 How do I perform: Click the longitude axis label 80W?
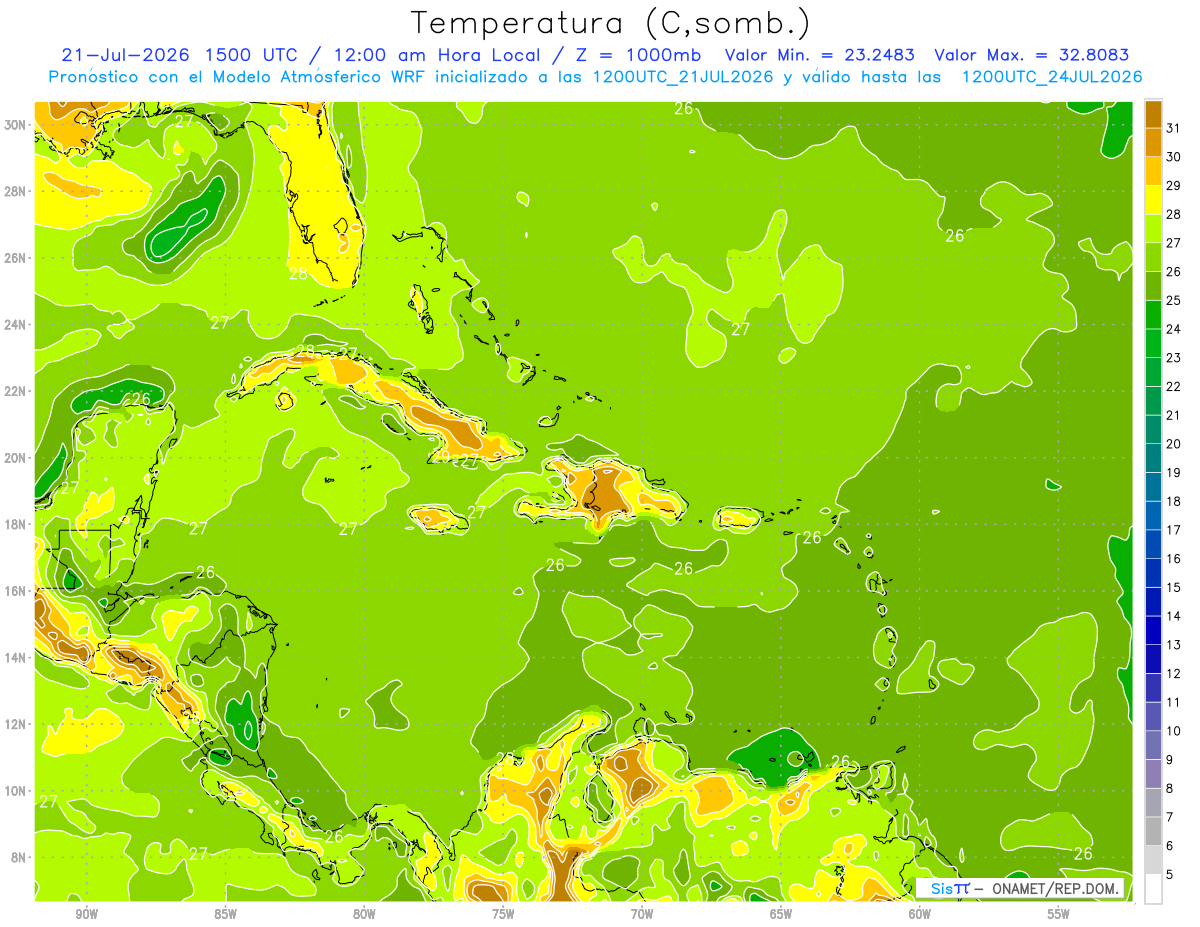point(364,914)
